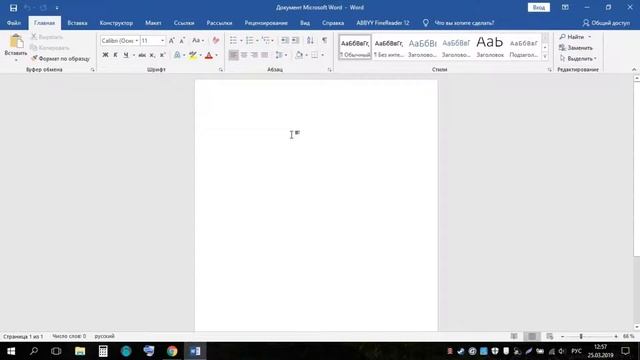
Task: Click the save icon in title bar
Action: pyautogui.click(x=13, y=8)
